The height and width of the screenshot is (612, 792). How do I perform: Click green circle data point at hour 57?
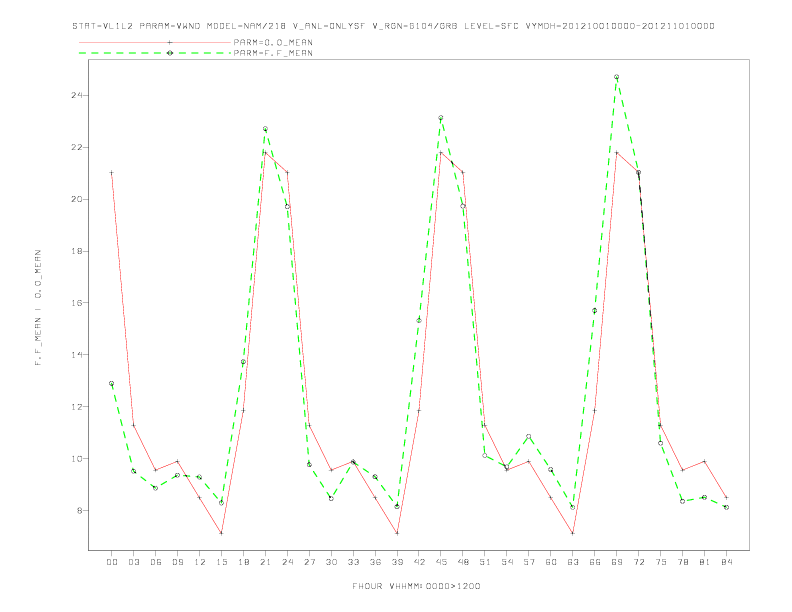(x=529, y=436)
